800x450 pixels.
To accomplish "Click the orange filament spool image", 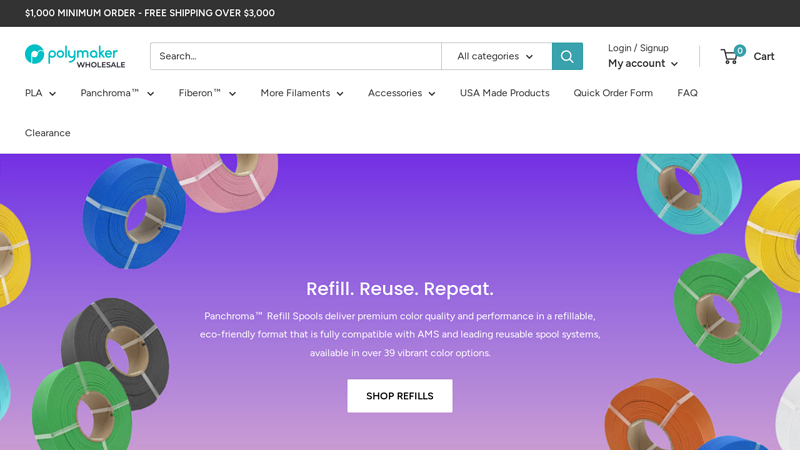I will point(656,412).
